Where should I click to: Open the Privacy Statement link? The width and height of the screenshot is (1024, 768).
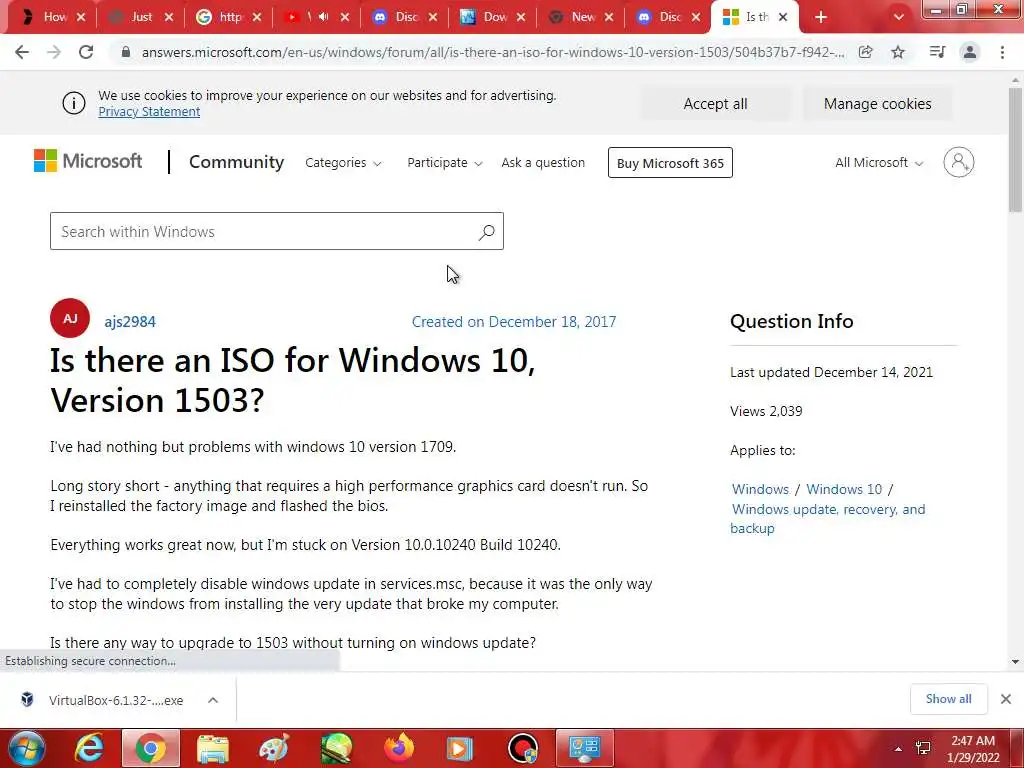coord(149,112)
